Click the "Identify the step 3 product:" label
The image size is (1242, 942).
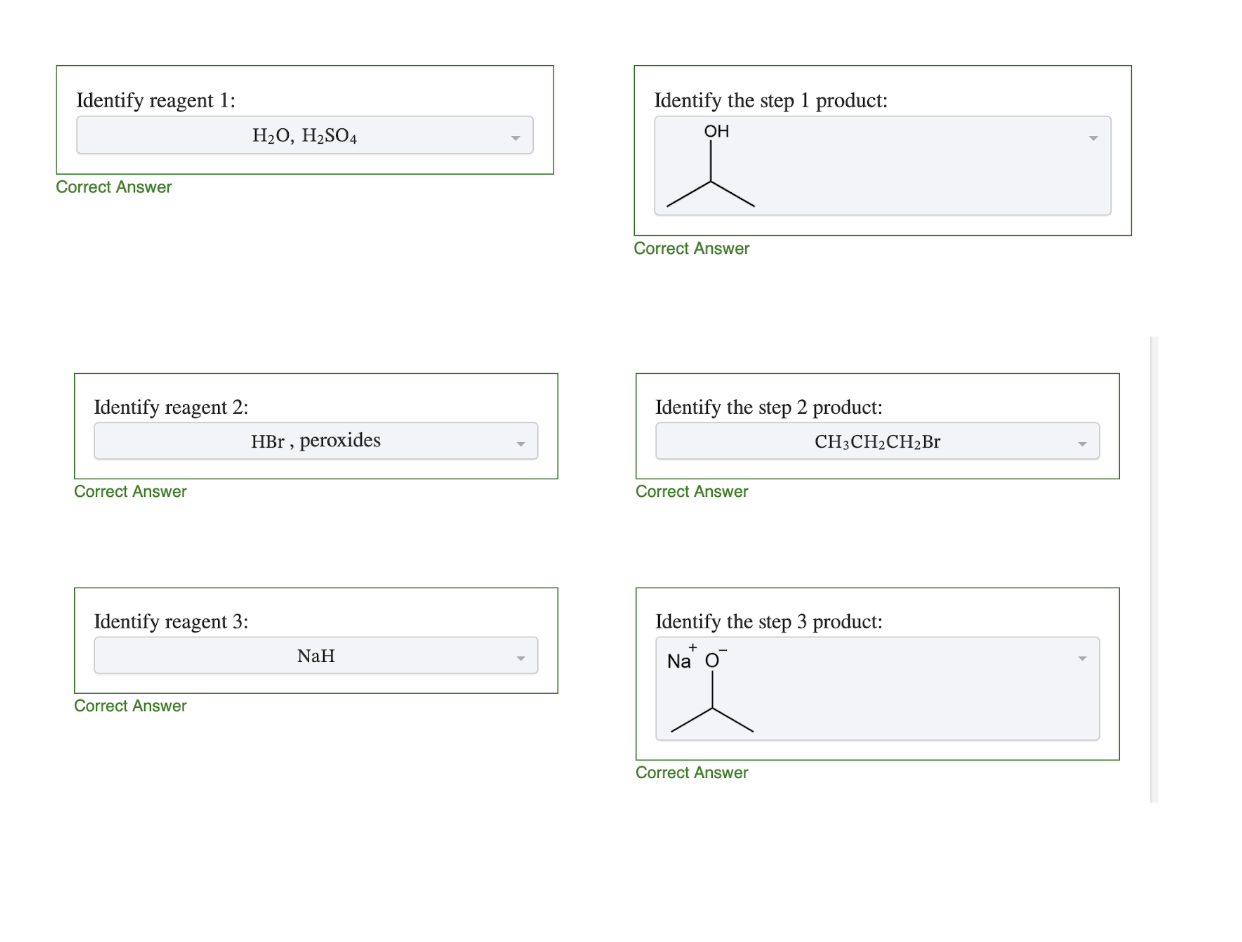point(768,621)
